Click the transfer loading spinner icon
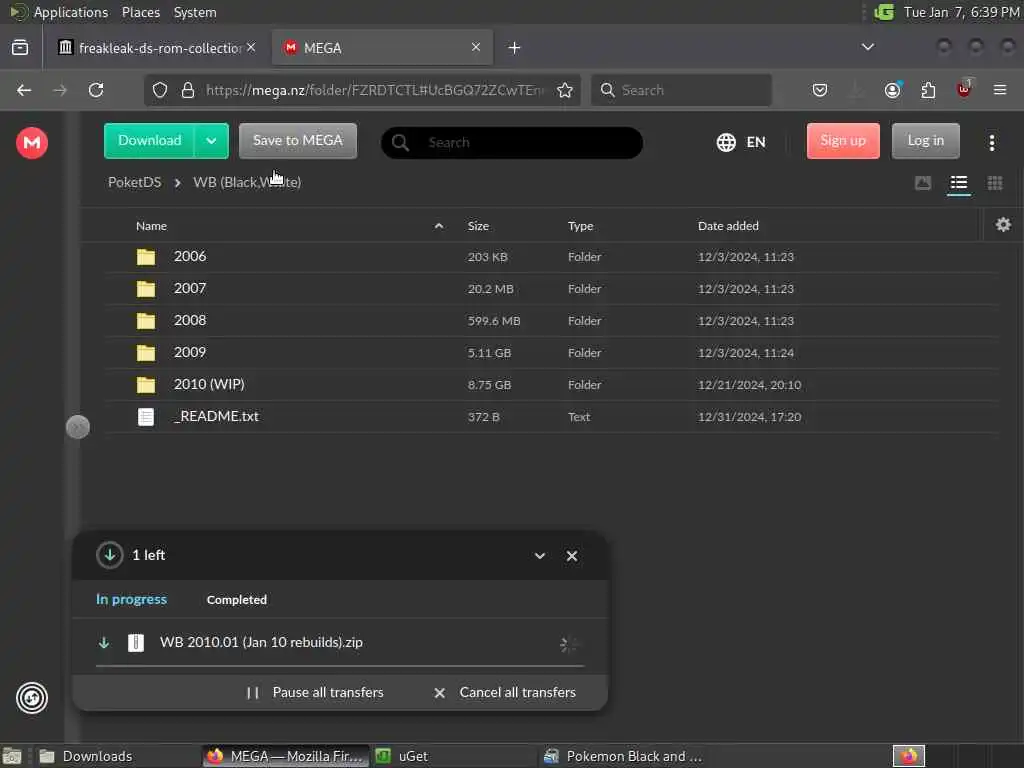The height and width of the screenshot is (768, 1024). [x=568, y=644]
